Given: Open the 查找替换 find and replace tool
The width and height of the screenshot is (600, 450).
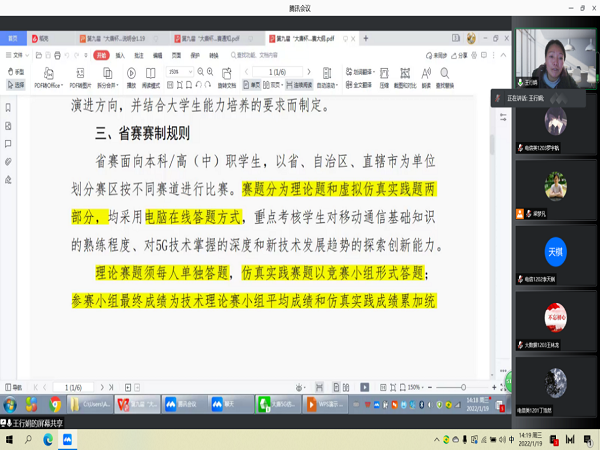Looking at the screenshot, I should 445,78.
